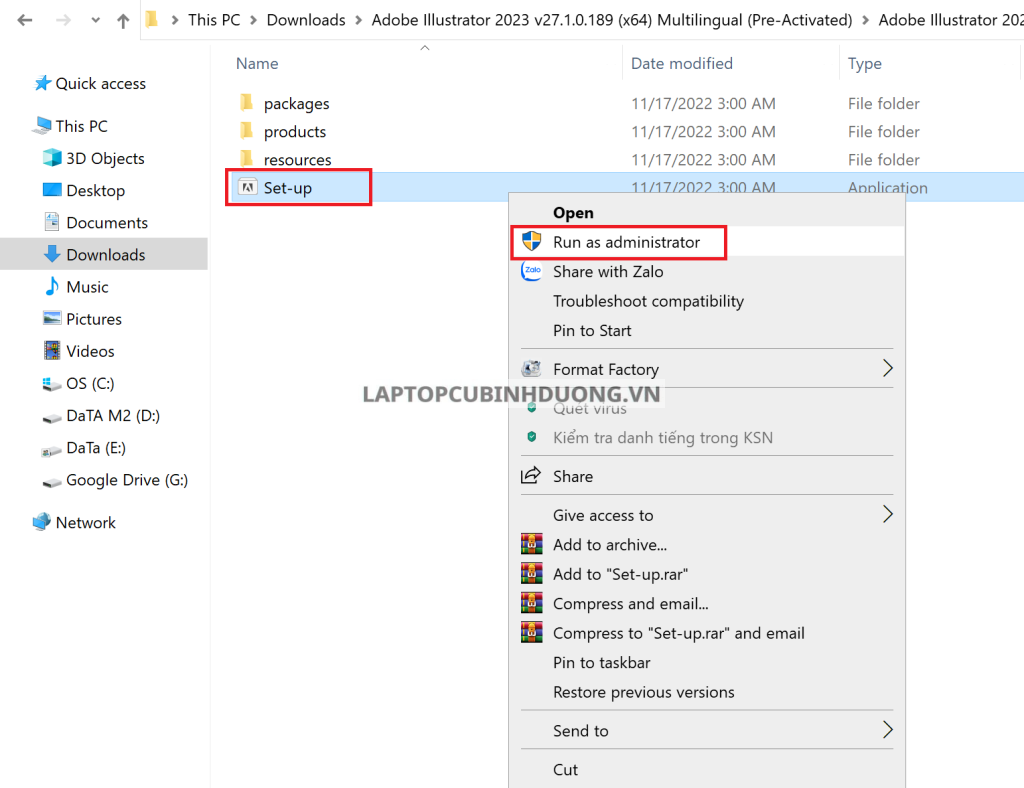Click the Set-up file name
The height and width of the screenshot is (788, 1024).
[288, 188]
